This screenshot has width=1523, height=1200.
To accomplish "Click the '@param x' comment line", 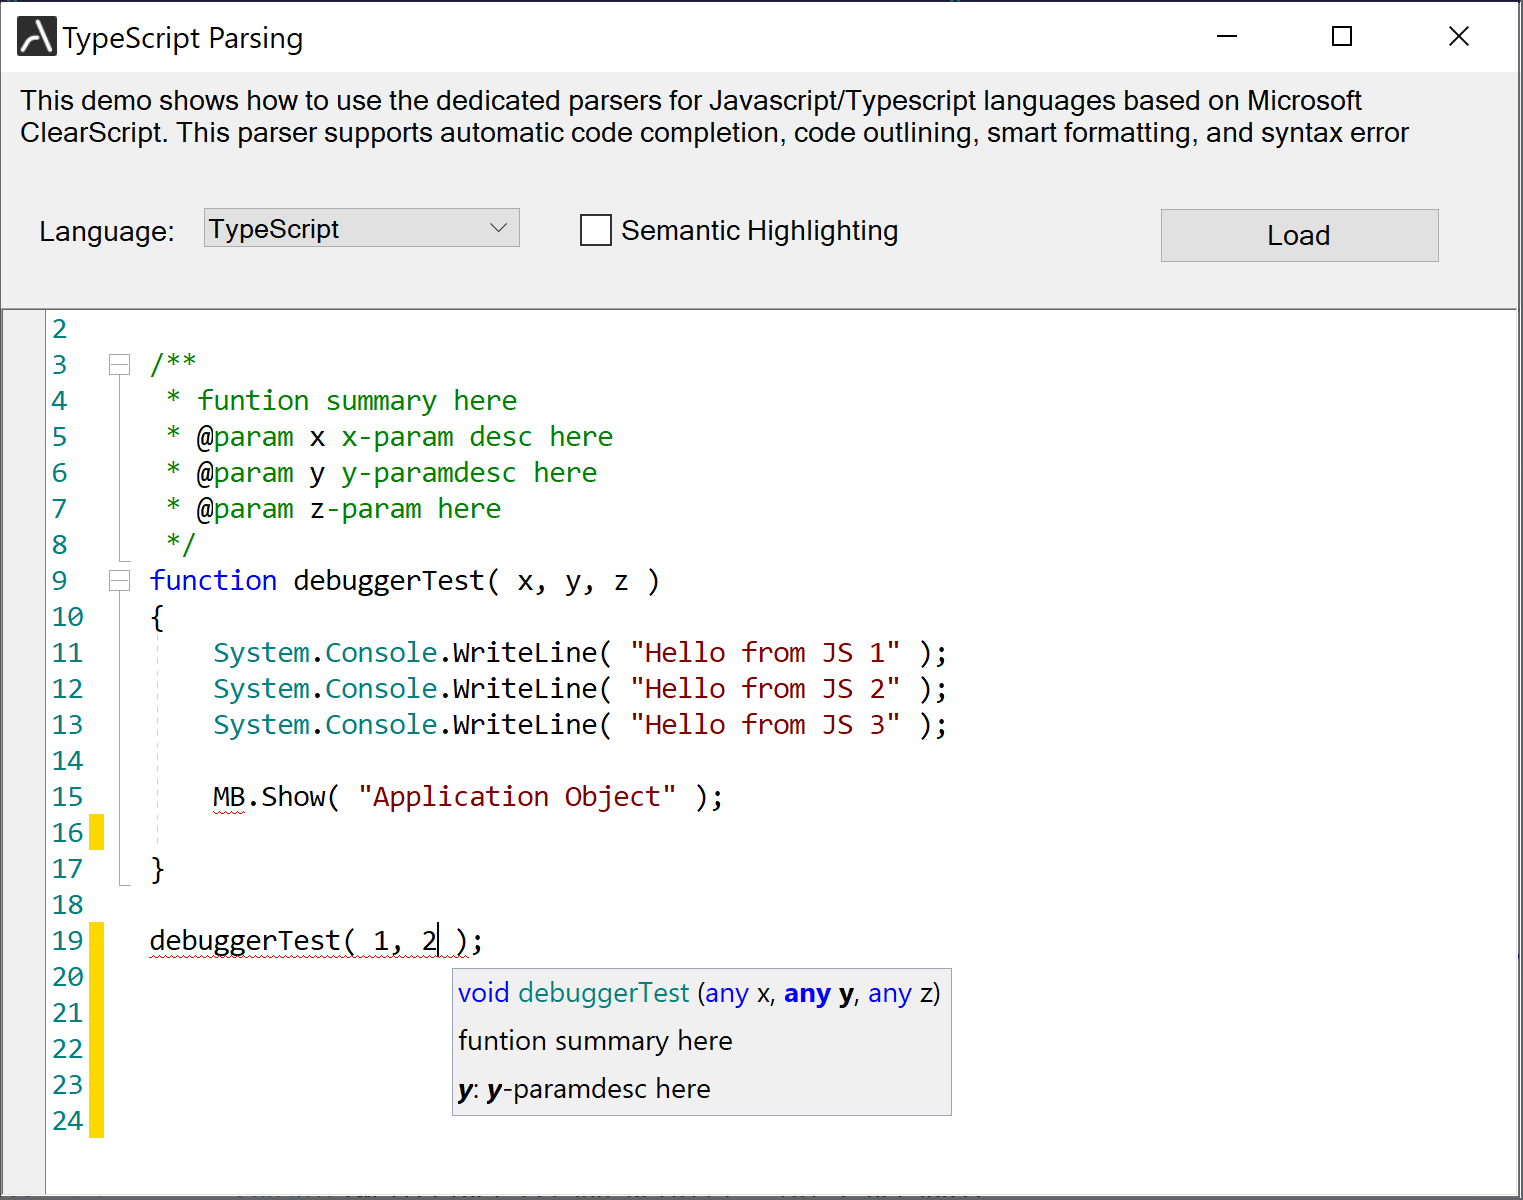I will click(404, 437).
